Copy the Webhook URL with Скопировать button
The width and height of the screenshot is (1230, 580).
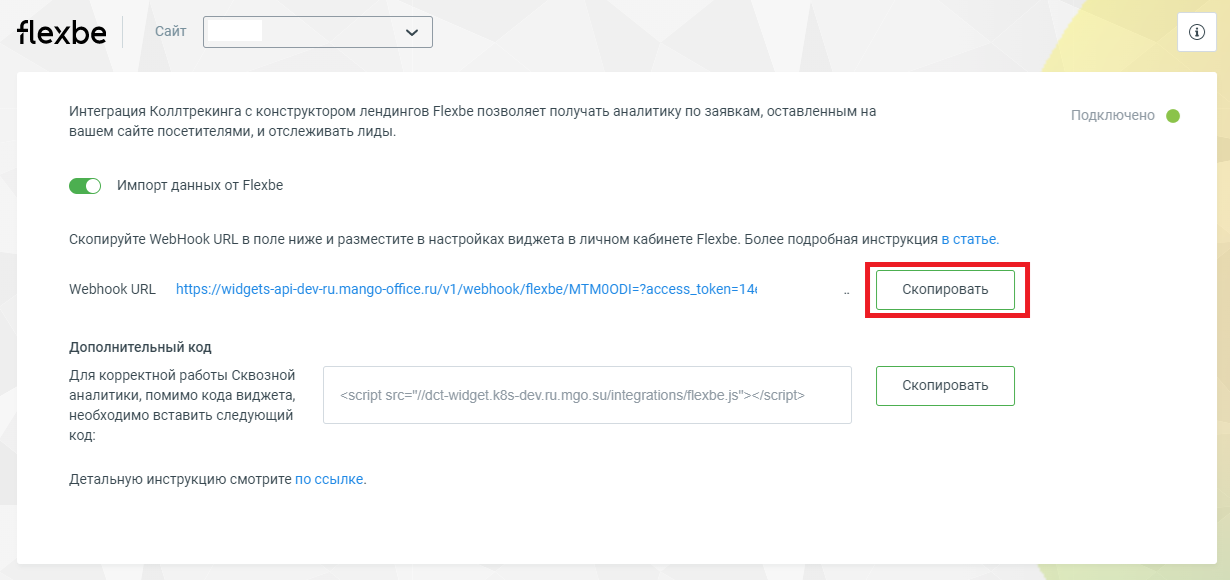coord(945,290)
